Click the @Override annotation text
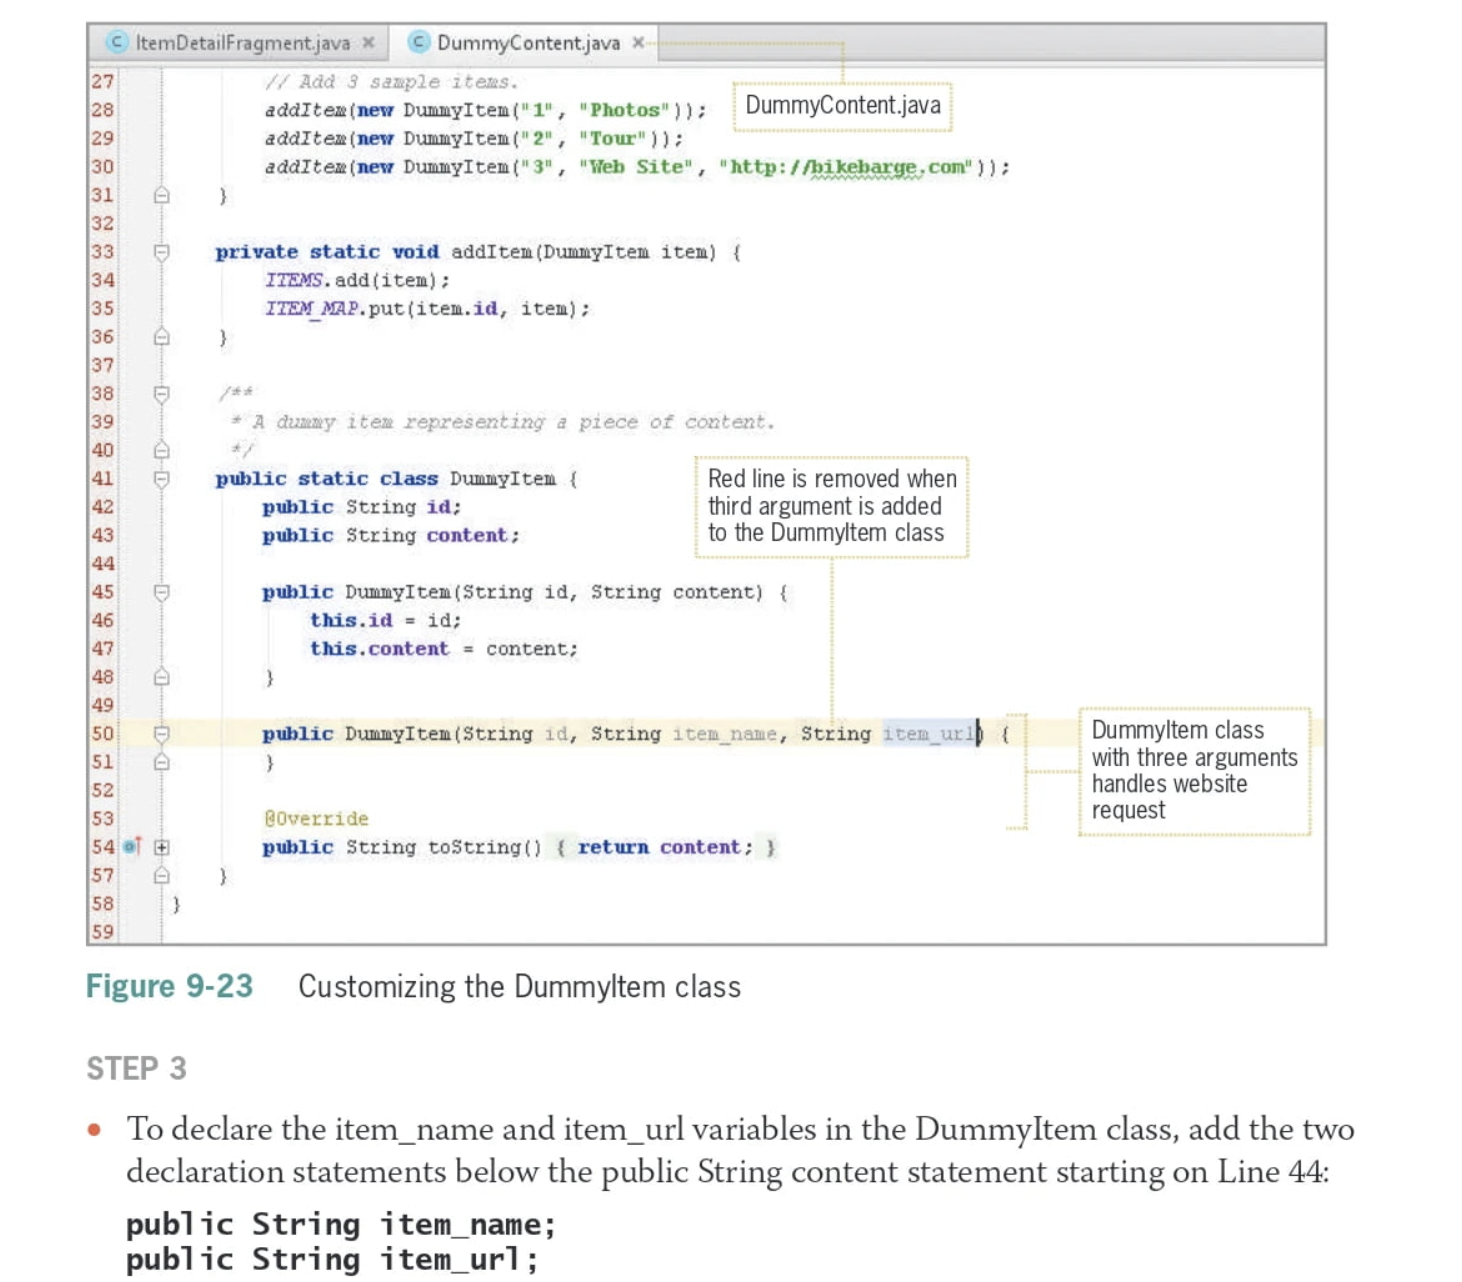This screenshot has width=1462, height=1282. coord(316,818)
